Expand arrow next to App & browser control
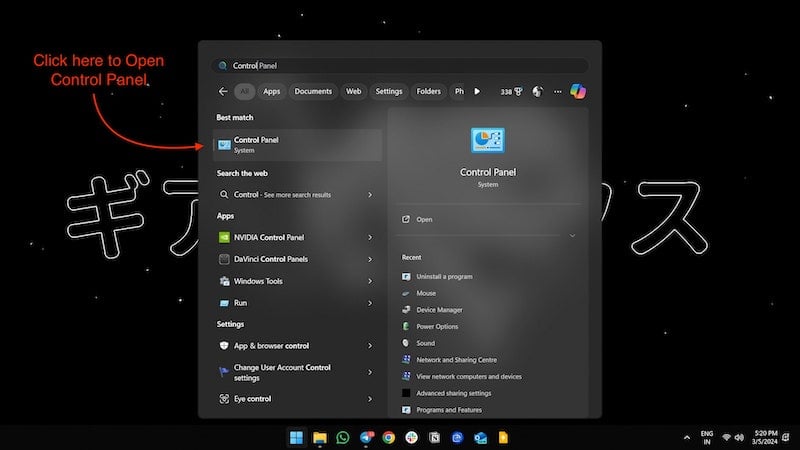The image size is (800, 450). coord(370,345)
